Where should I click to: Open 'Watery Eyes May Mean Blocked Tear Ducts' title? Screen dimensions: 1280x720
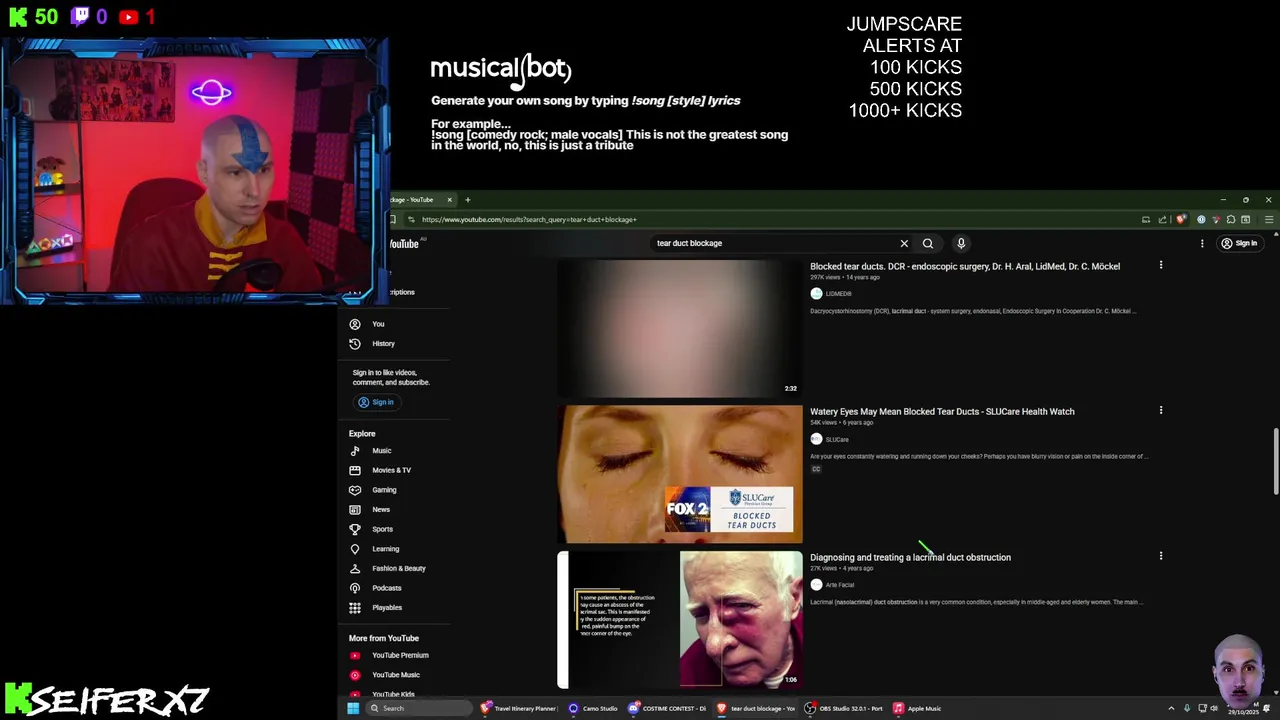coord(942,412)
